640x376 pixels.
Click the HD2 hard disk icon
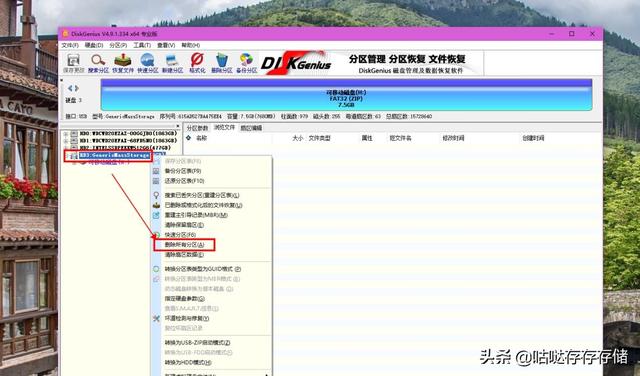[74, 147]
